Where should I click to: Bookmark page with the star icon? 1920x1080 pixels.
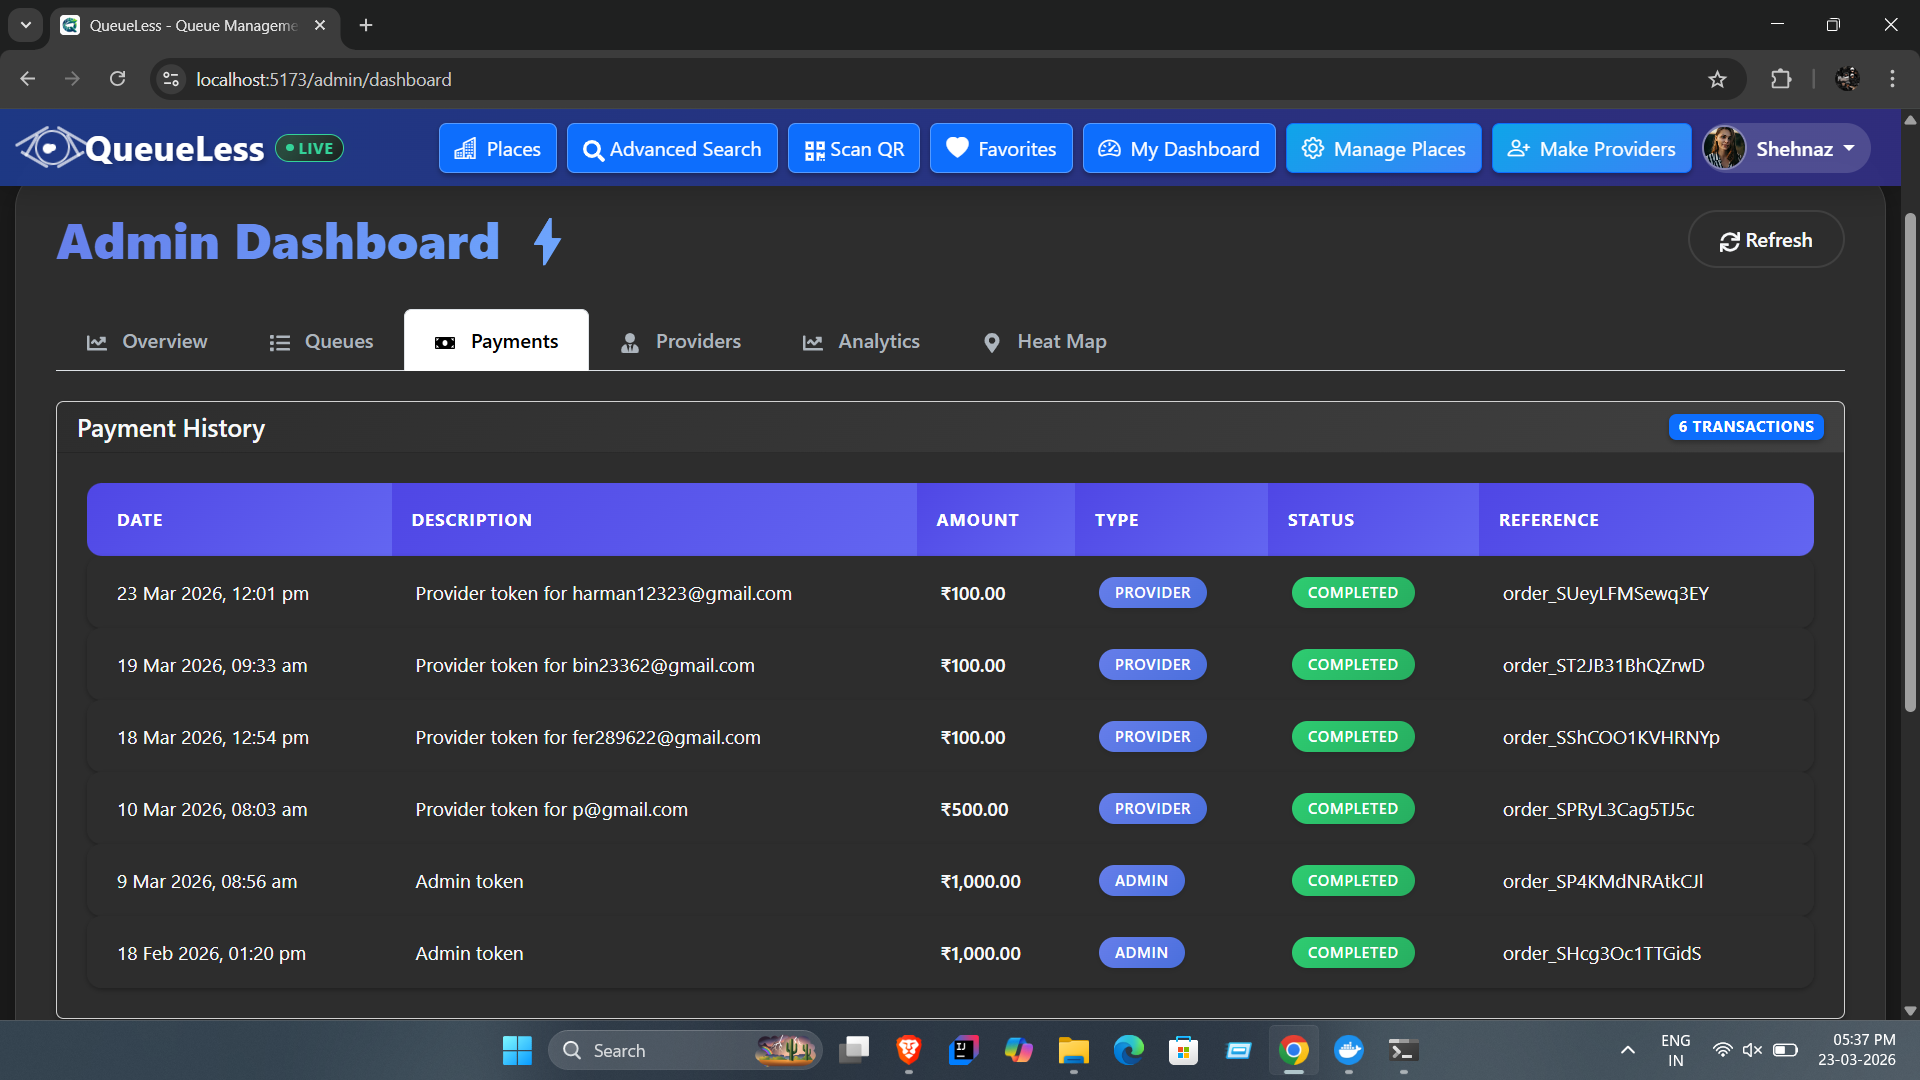[x=1717, y=79]
